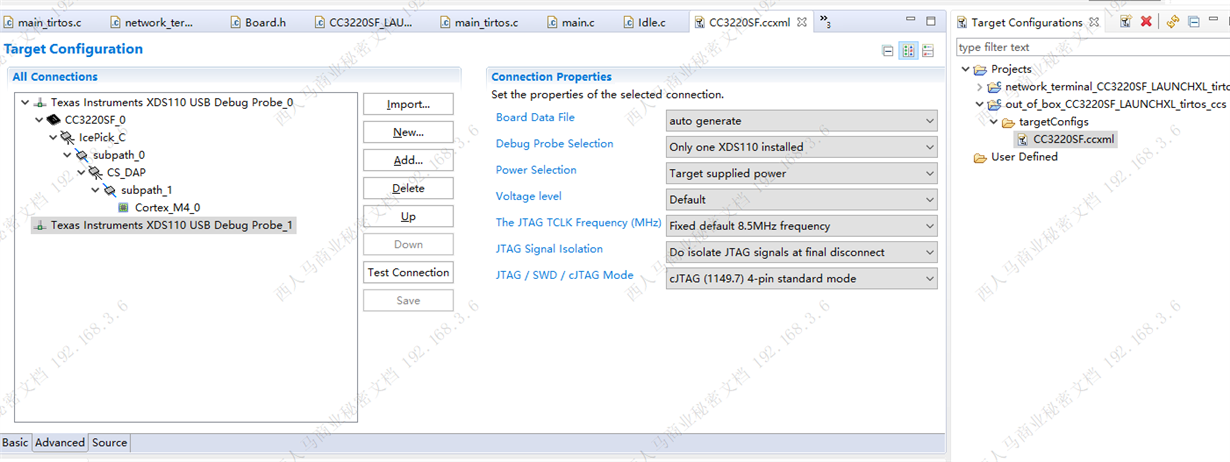Click the new target configuration icon
Image resolution: width=1230 pixels, height=462 pixels.
[1125, 22]
